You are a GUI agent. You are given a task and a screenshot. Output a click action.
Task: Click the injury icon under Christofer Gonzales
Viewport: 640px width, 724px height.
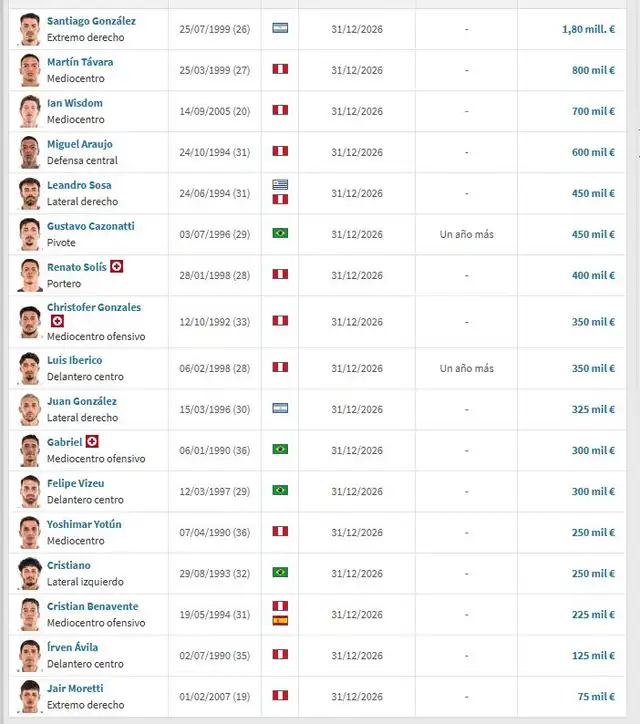pyautogui.click(x=57, y=322)
